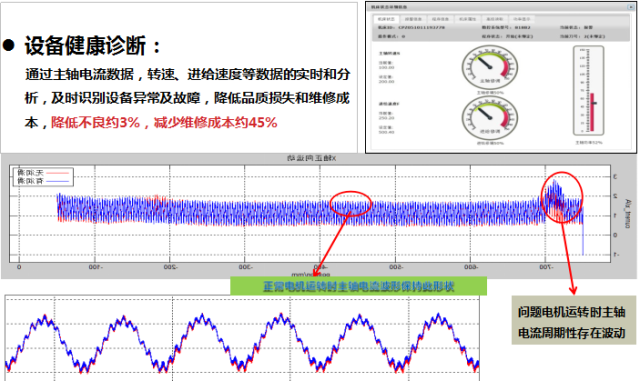
Task: Click the vertical spindle power bar meter
Action: tap(589, 91)
